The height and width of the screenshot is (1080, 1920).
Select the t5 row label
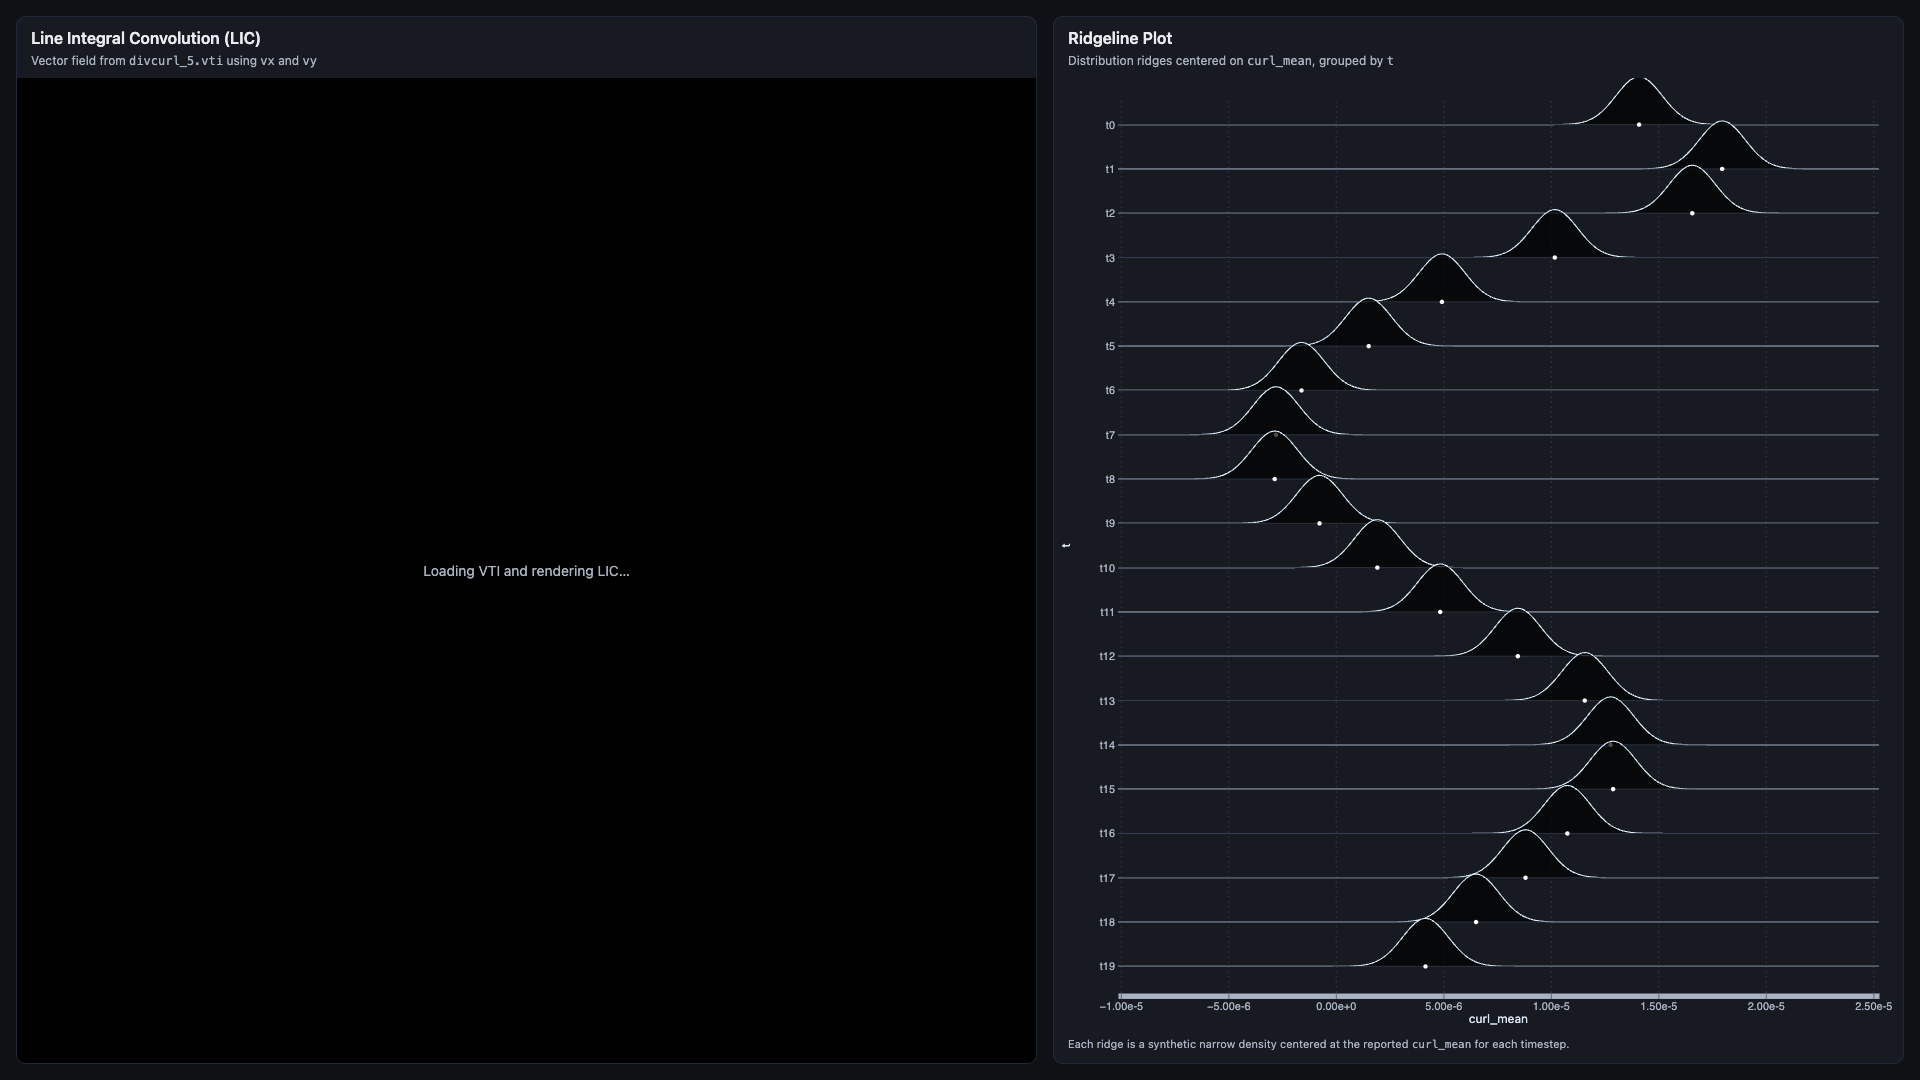point(1110,346)
